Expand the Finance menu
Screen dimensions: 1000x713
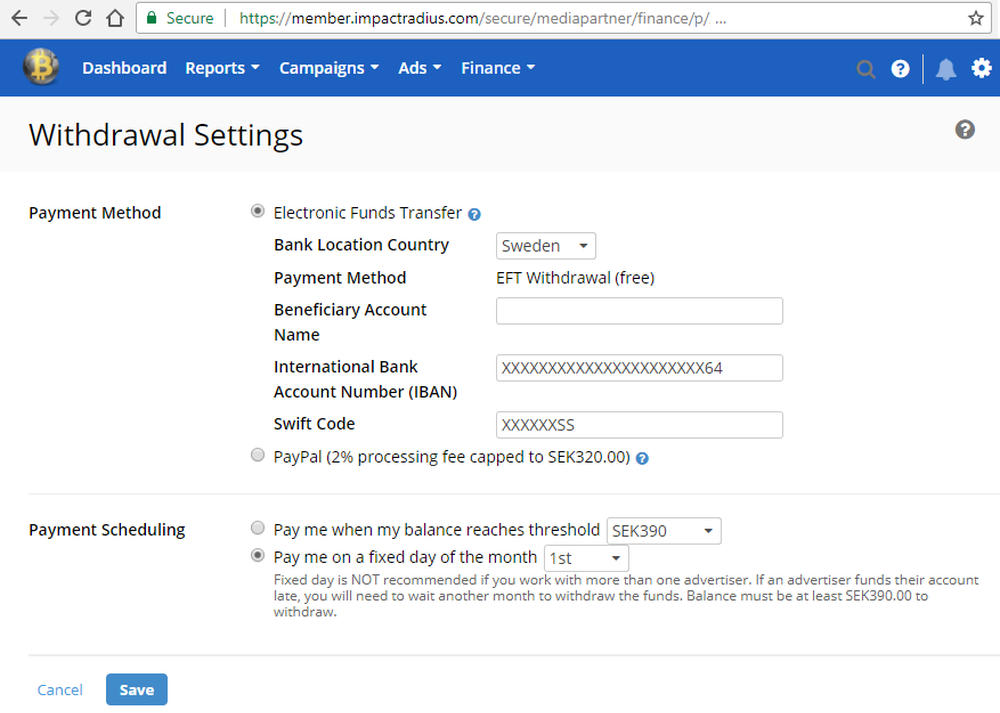point(498,68)
